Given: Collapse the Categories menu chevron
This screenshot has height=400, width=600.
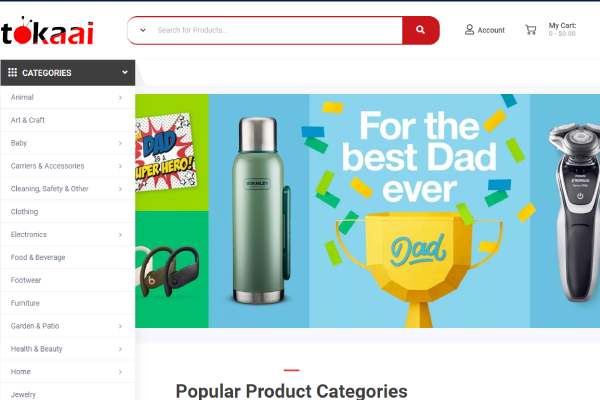Looking at the screenshot, I should (125, 72).
